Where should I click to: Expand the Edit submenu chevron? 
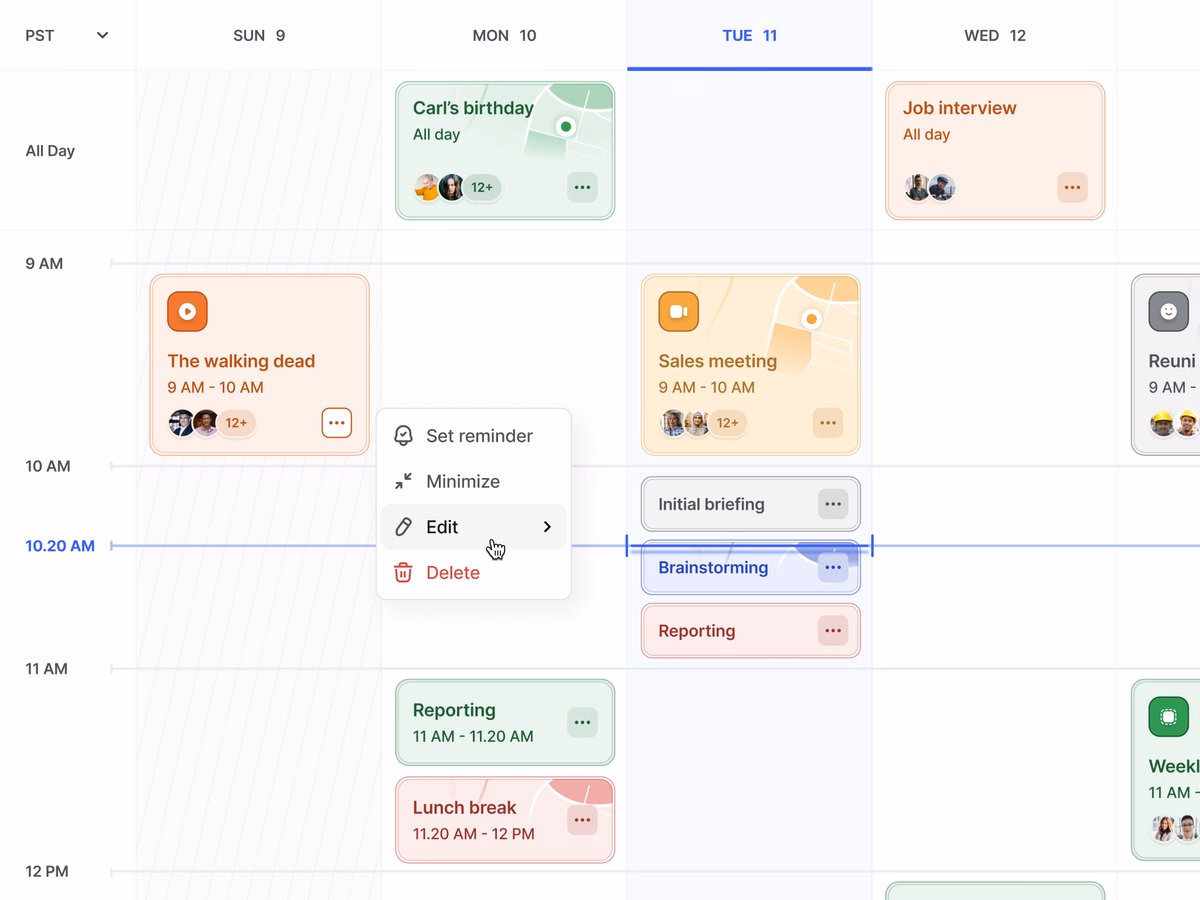click(547, 527)
